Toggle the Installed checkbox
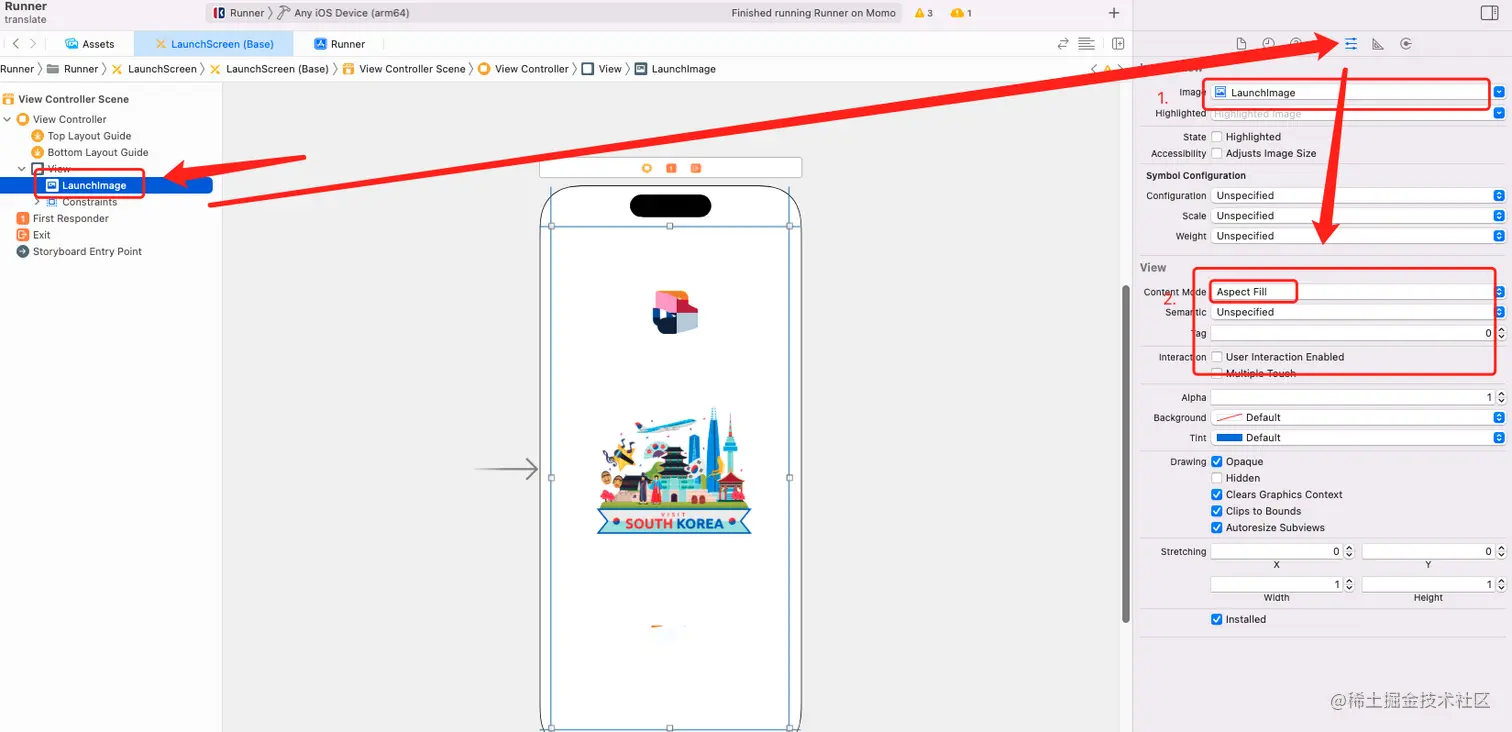The width and height of the screenshot is (1512, 732). point(1217,619)
